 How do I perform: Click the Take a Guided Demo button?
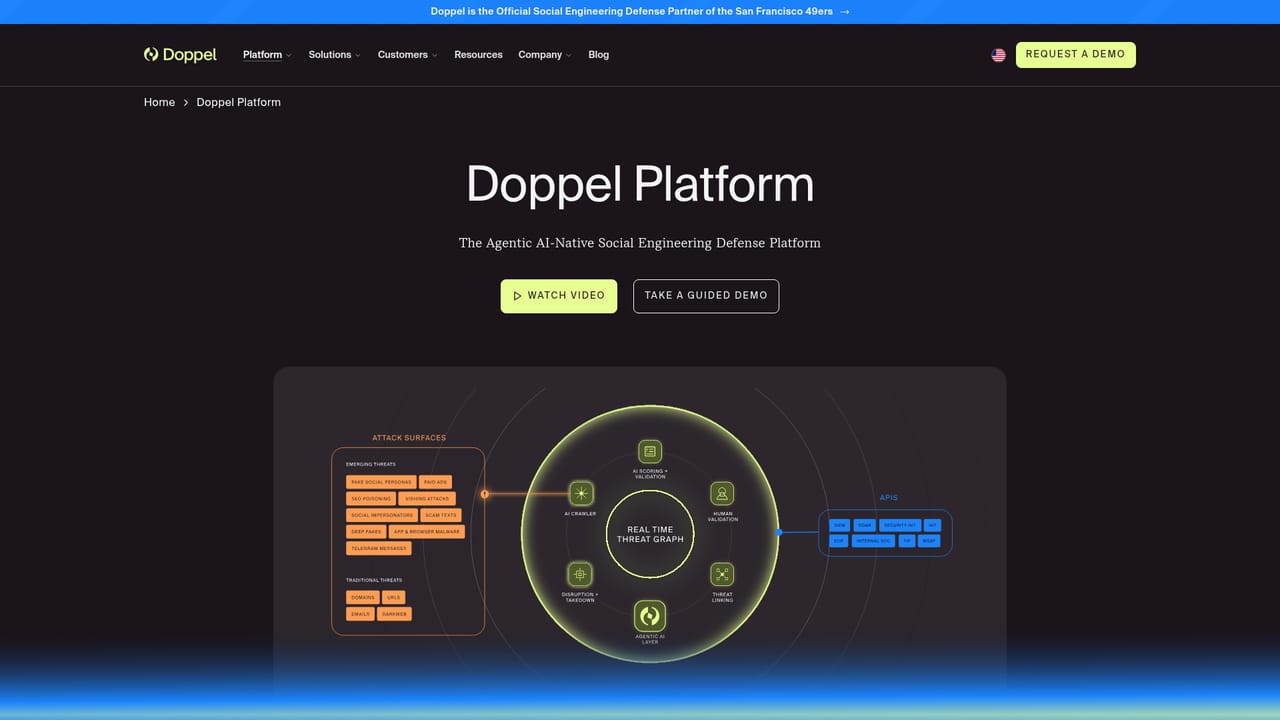pos(706,296)
